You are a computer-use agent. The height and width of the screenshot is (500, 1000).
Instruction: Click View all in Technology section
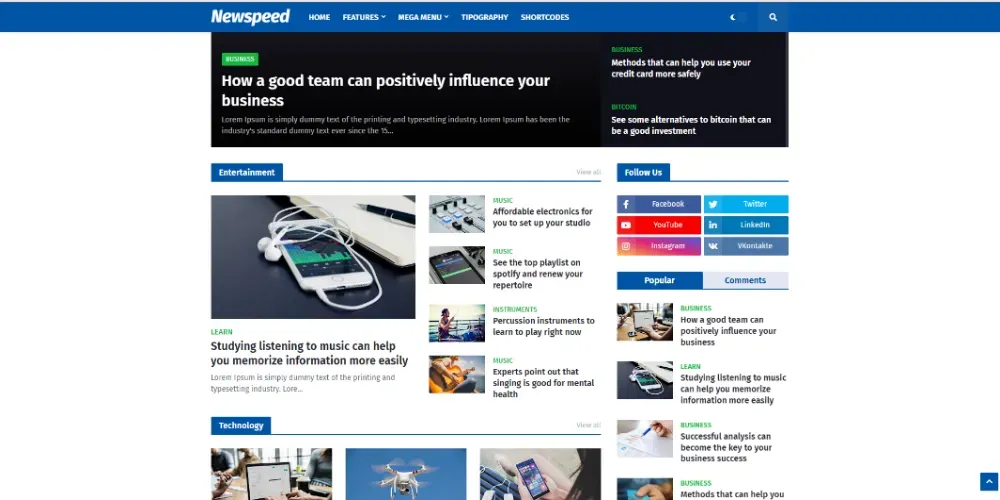(x=589, y=425)
